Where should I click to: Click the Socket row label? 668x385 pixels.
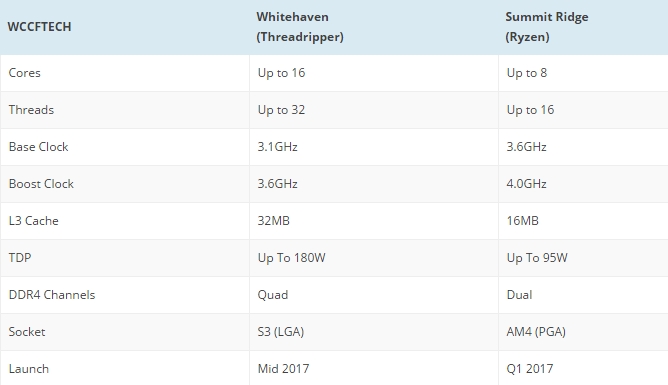click(26, 332)
